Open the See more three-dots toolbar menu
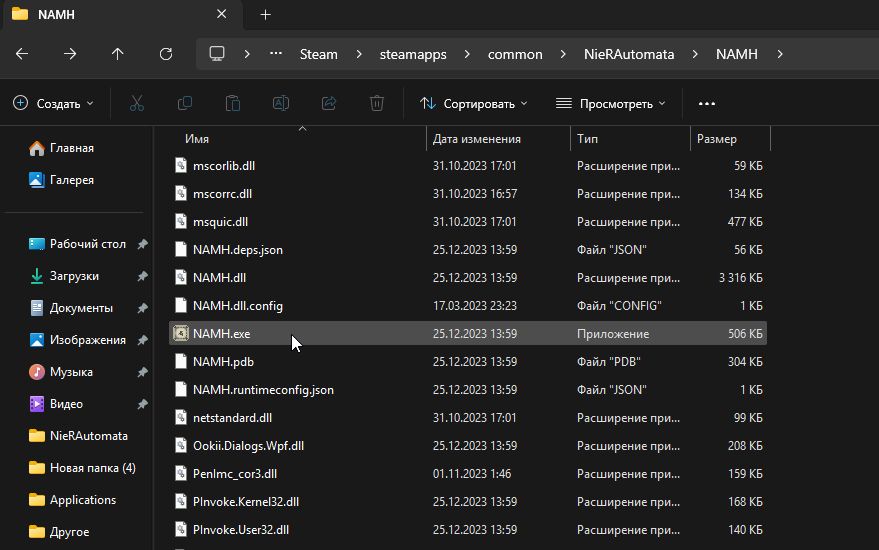Viewport: 879px width, 550px height. tap(707, 104)
